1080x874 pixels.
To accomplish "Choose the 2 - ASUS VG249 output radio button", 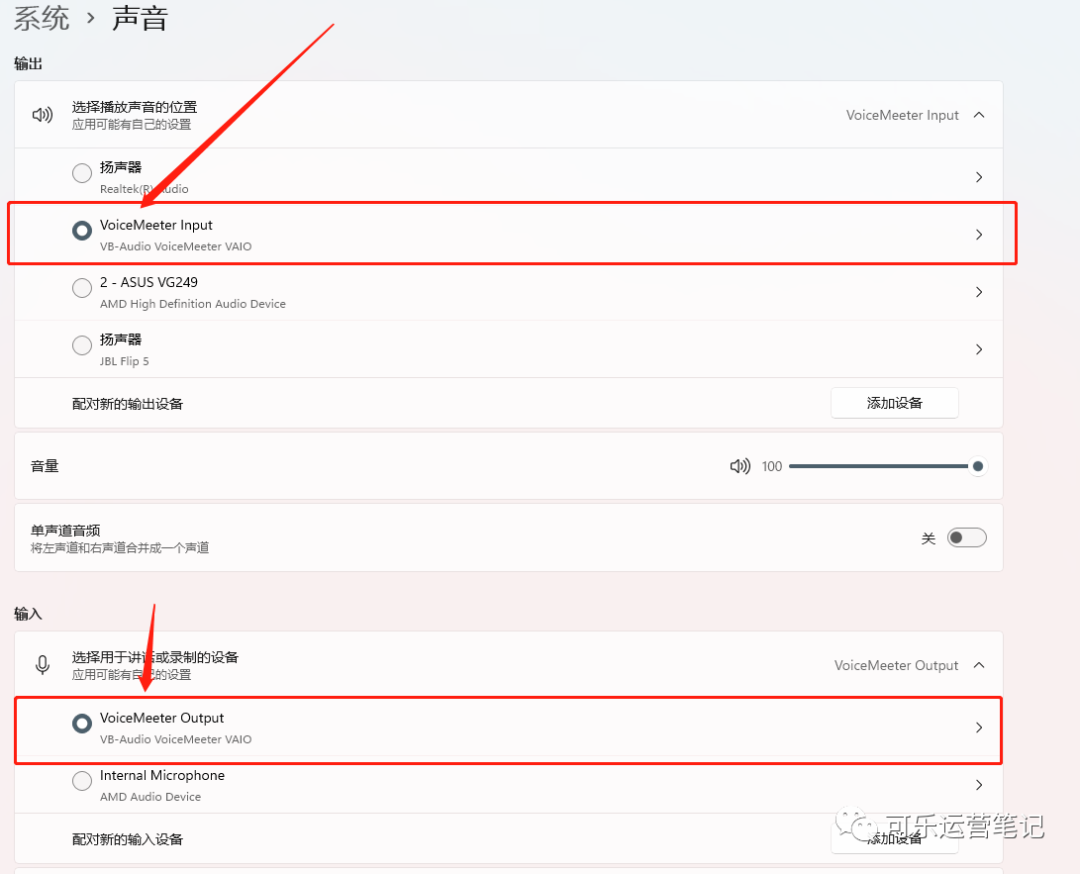I will tap(82, 287).
